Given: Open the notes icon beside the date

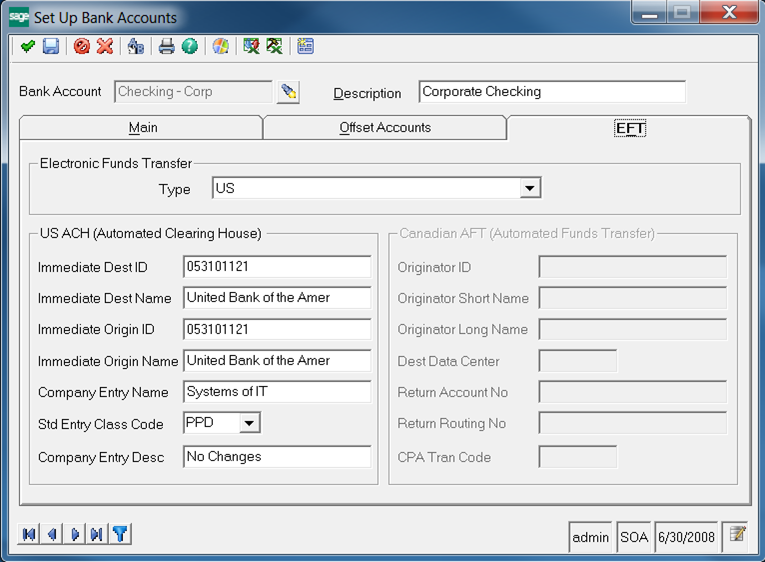Looking at the screenshot, I should click(x=737, y=536).
